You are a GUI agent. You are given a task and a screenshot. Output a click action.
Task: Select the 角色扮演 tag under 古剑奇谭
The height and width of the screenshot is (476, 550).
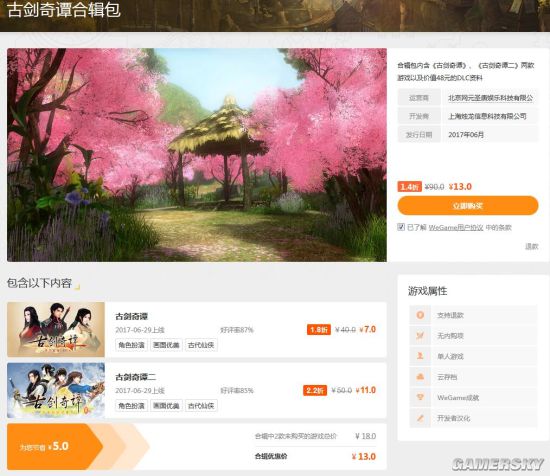(x=131, y=345)
